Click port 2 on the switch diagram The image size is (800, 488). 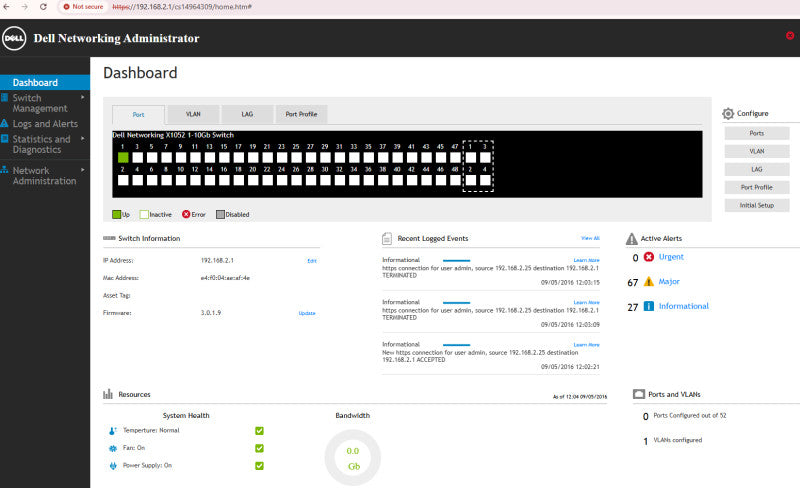pyautogui.click(x=123, y=180)
